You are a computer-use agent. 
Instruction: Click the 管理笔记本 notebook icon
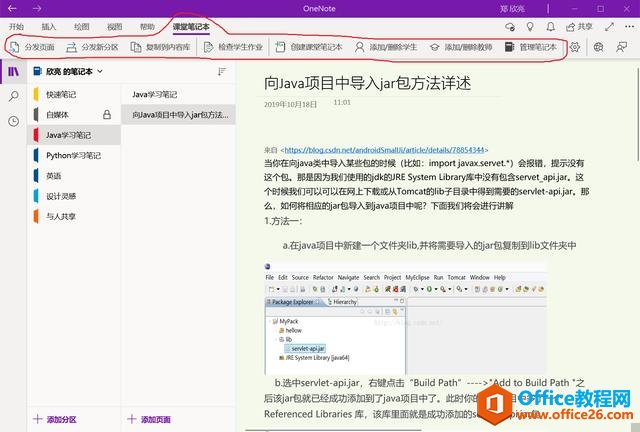coord(509,47)
